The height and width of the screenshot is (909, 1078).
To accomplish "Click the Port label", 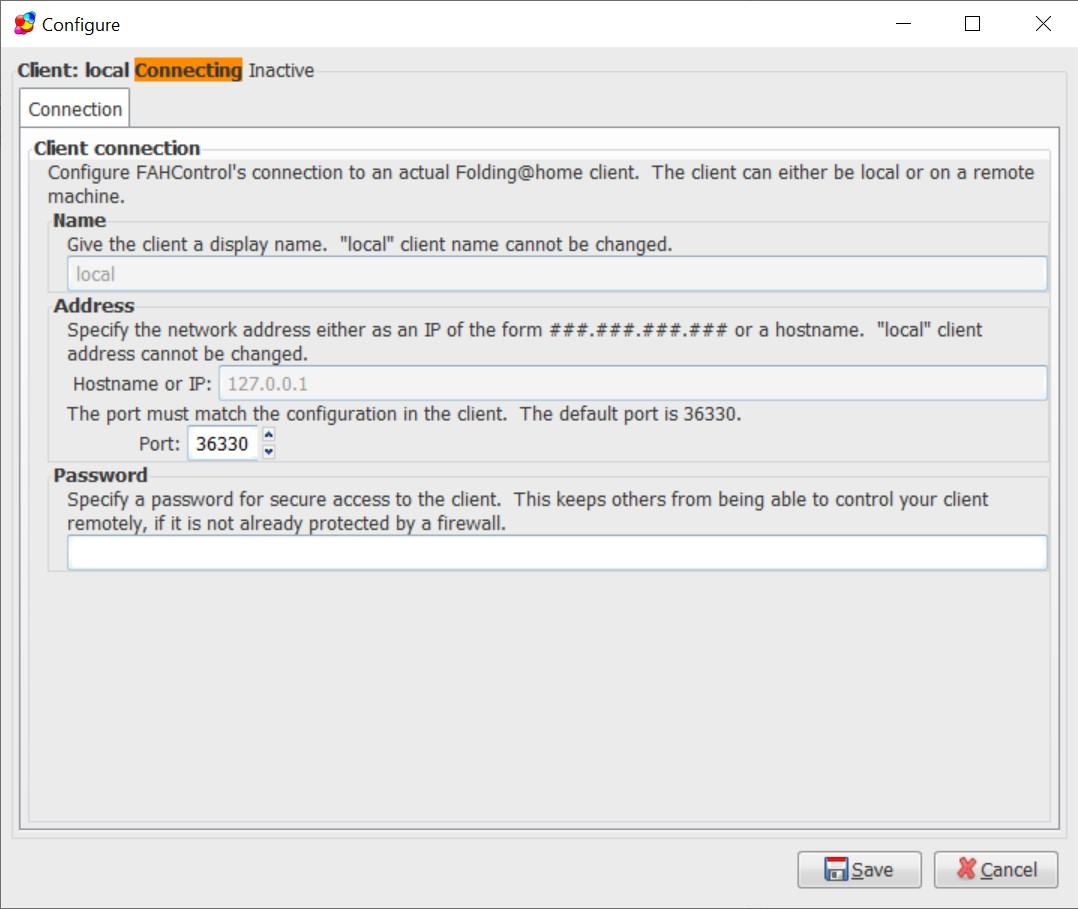I will click(160, 443).
